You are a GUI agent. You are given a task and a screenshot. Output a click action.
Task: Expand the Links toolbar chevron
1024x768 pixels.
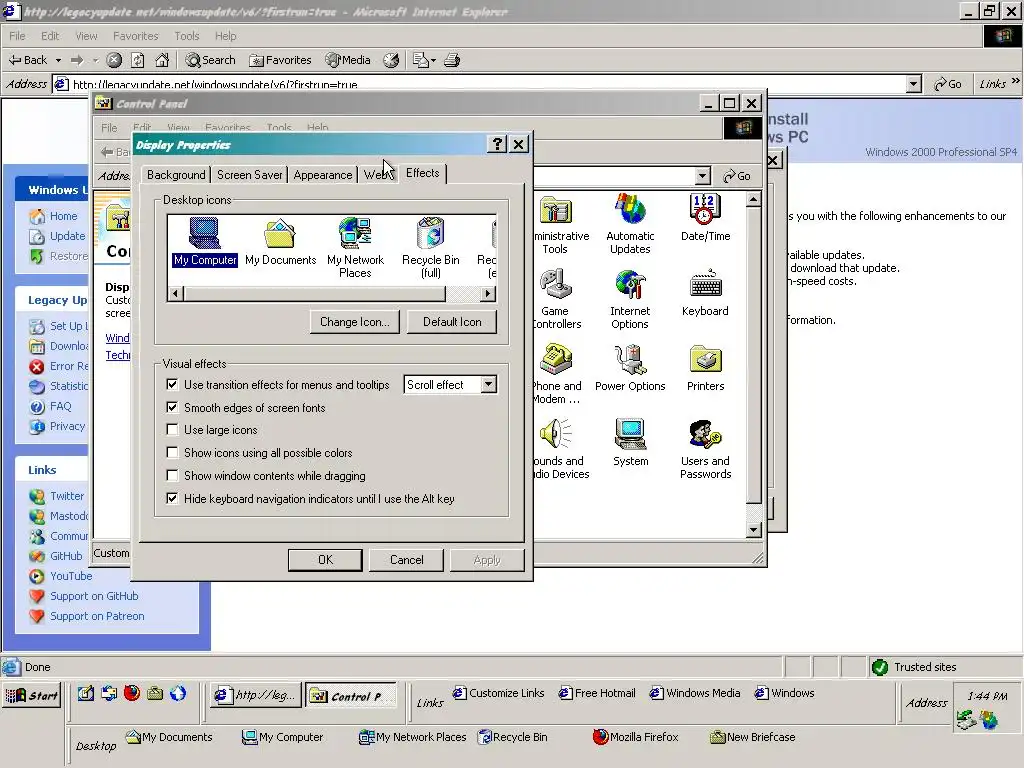click(1016, 82)
